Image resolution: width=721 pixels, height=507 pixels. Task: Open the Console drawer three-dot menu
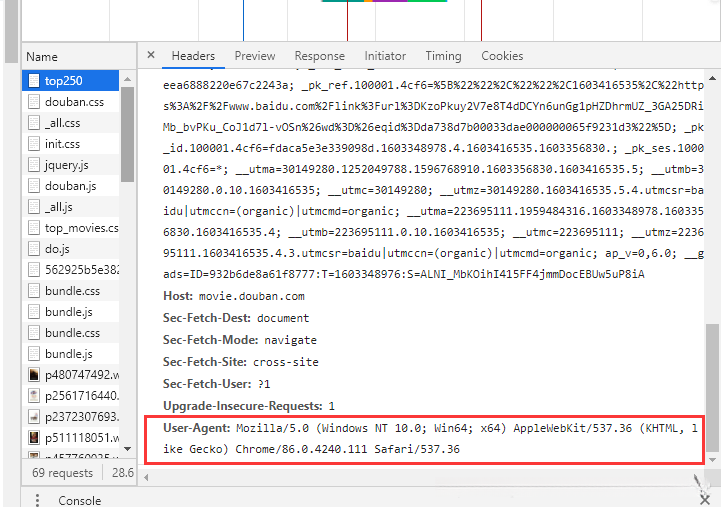click(37, 500)
